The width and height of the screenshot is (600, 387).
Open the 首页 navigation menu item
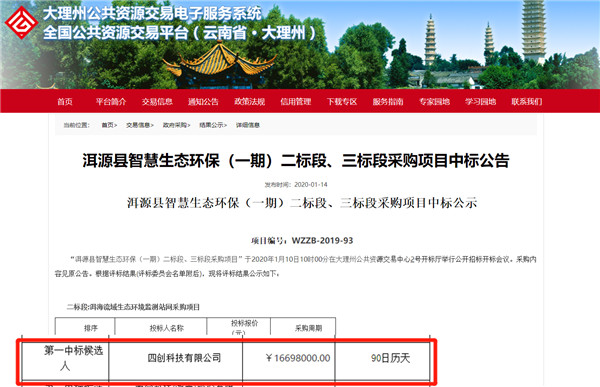[65, 101]
